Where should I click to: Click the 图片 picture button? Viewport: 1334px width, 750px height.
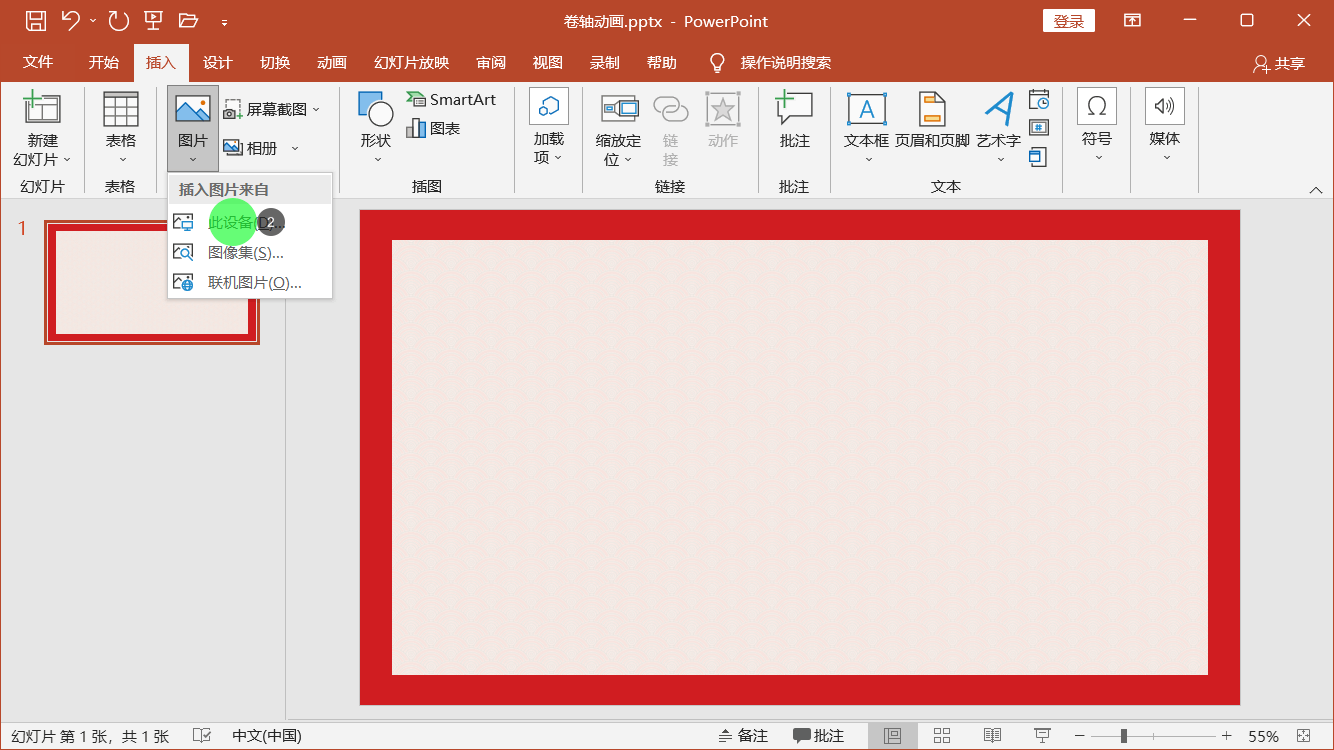[x=193, y=128]
